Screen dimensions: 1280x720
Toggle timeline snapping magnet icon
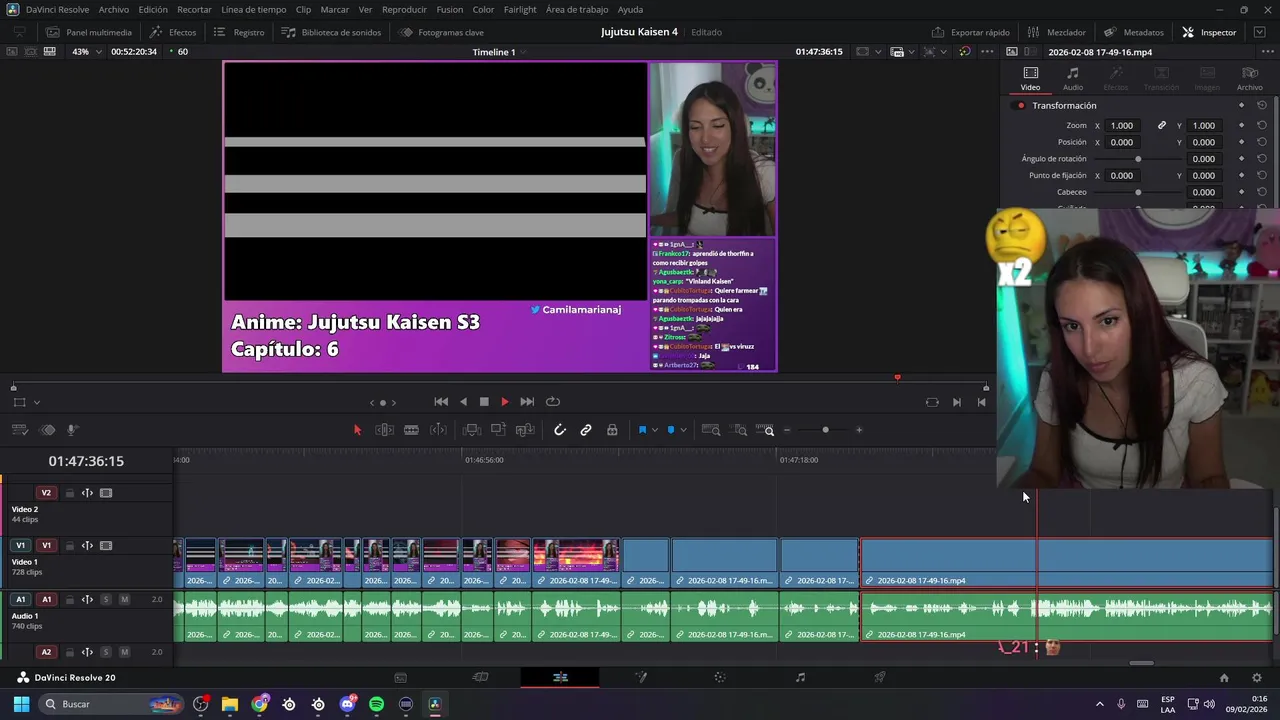pyautogui.click(x=560, y=430)
